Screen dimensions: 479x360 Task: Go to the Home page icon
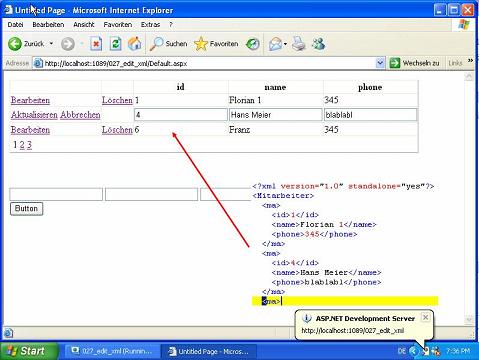tap(135, 44)
